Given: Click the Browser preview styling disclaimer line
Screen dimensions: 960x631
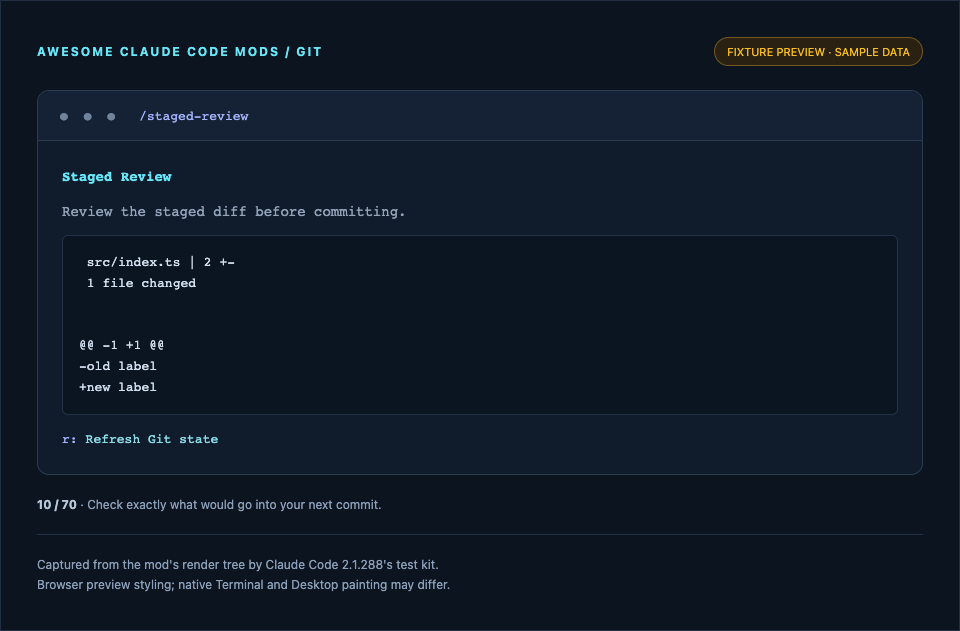Looking at the screenshot, I should click(x=243, y=585).
